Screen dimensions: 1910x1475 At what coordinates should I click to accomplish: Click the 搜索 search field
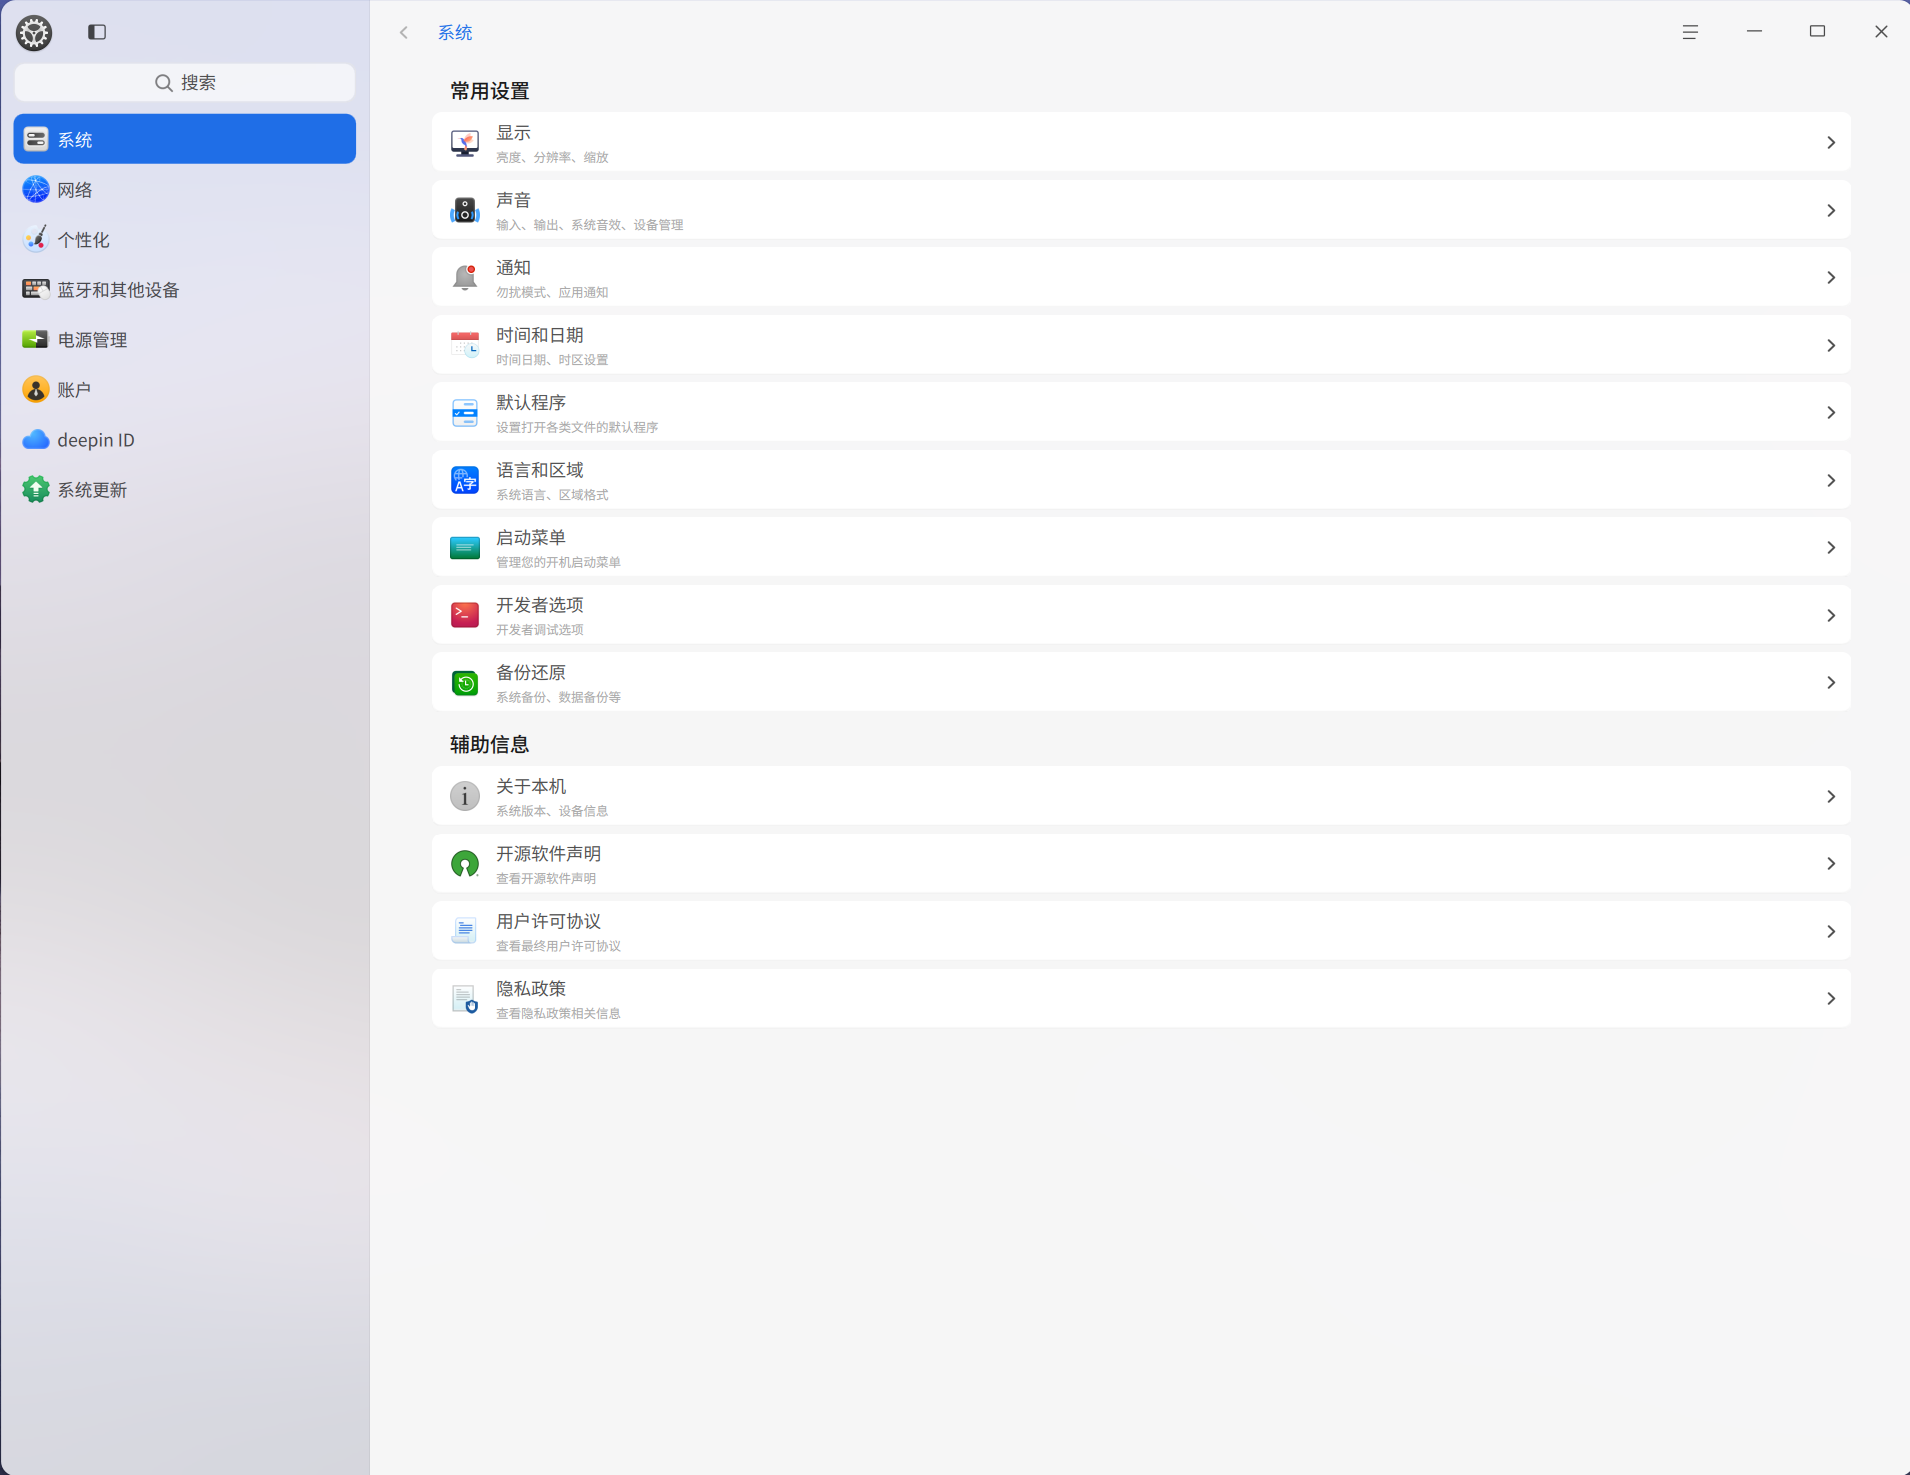185,82
